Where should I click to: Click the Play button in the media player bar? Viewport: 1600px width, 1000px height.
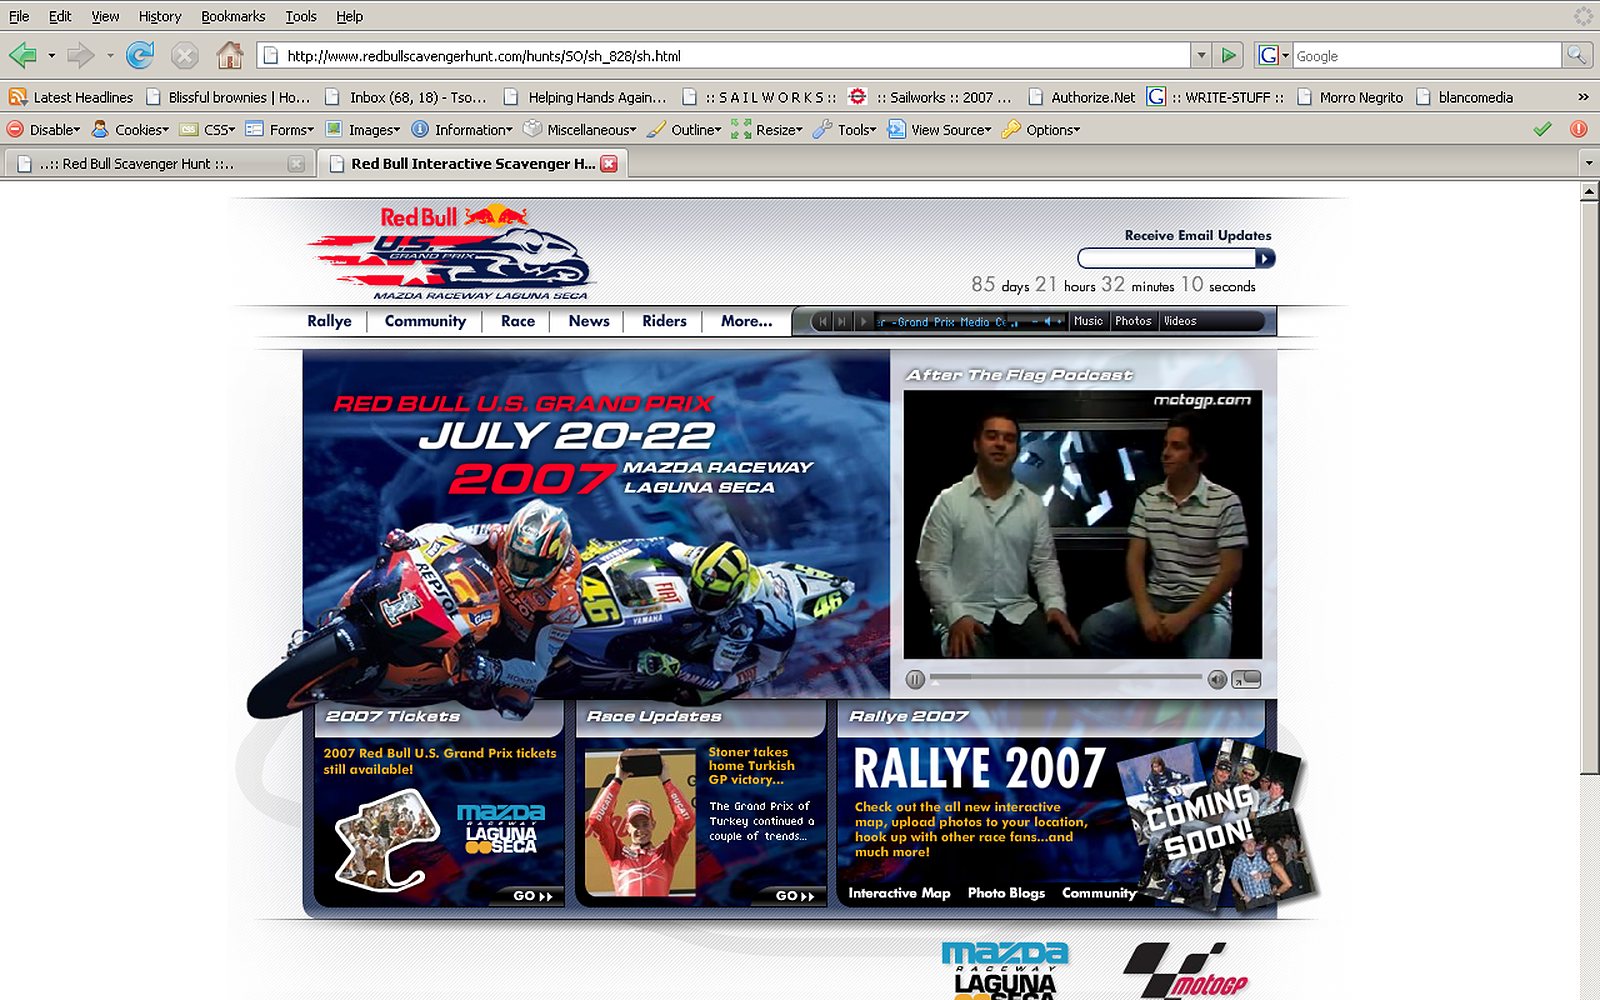(x=863, y=322)
